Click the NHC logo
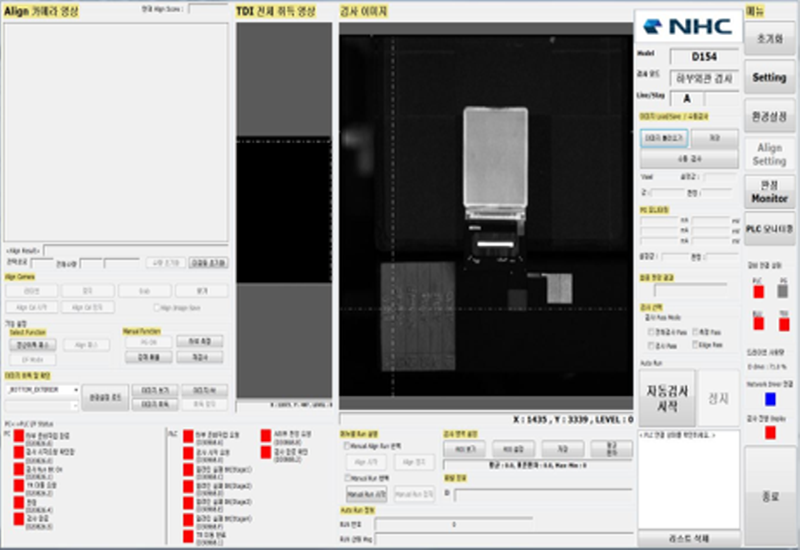Viewport: 800px width, 550px height. click(688, 26)
